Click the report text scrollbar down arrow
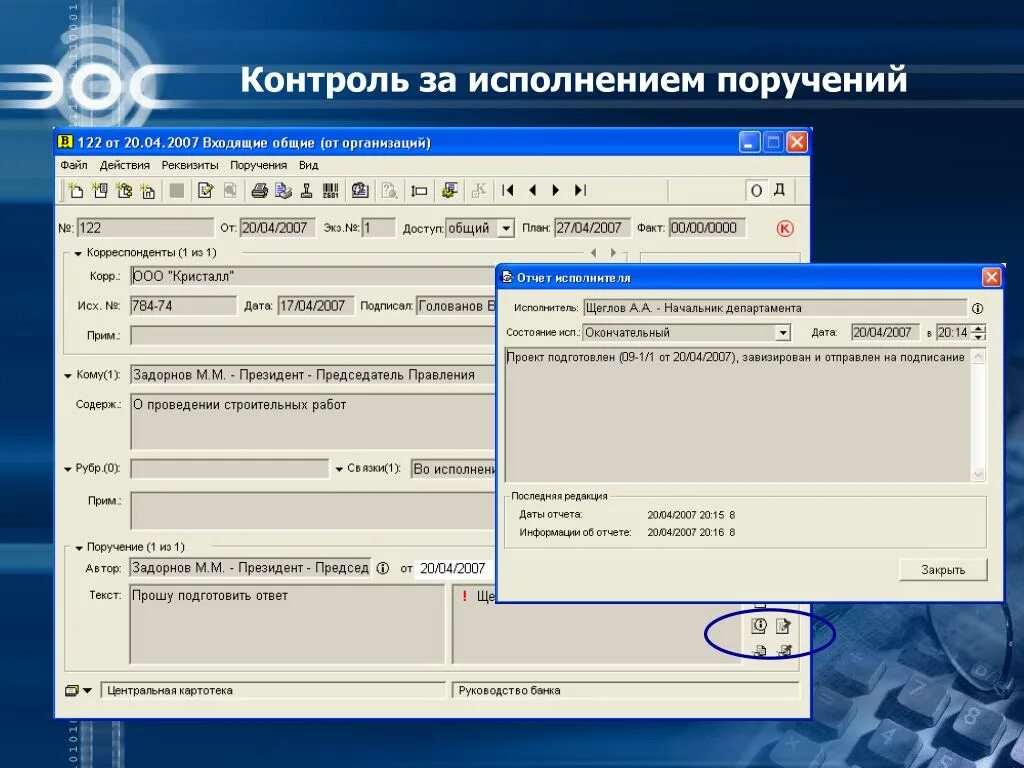Viewport: 1024px width, 768px height. 978,474
